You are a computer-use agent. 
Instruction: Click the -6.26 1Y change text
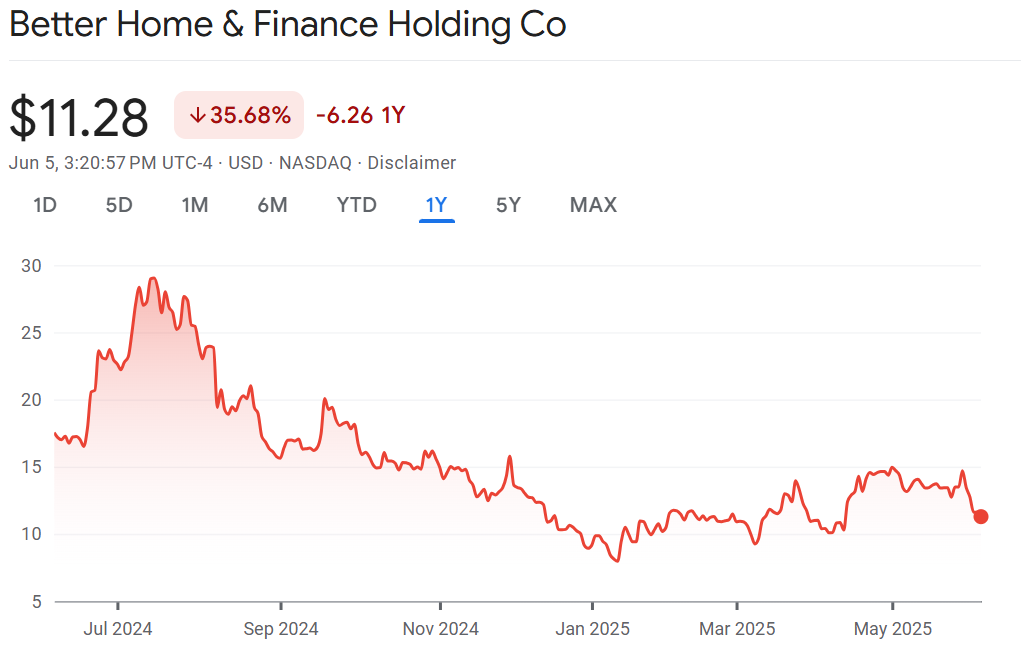[x=360, y=116]
